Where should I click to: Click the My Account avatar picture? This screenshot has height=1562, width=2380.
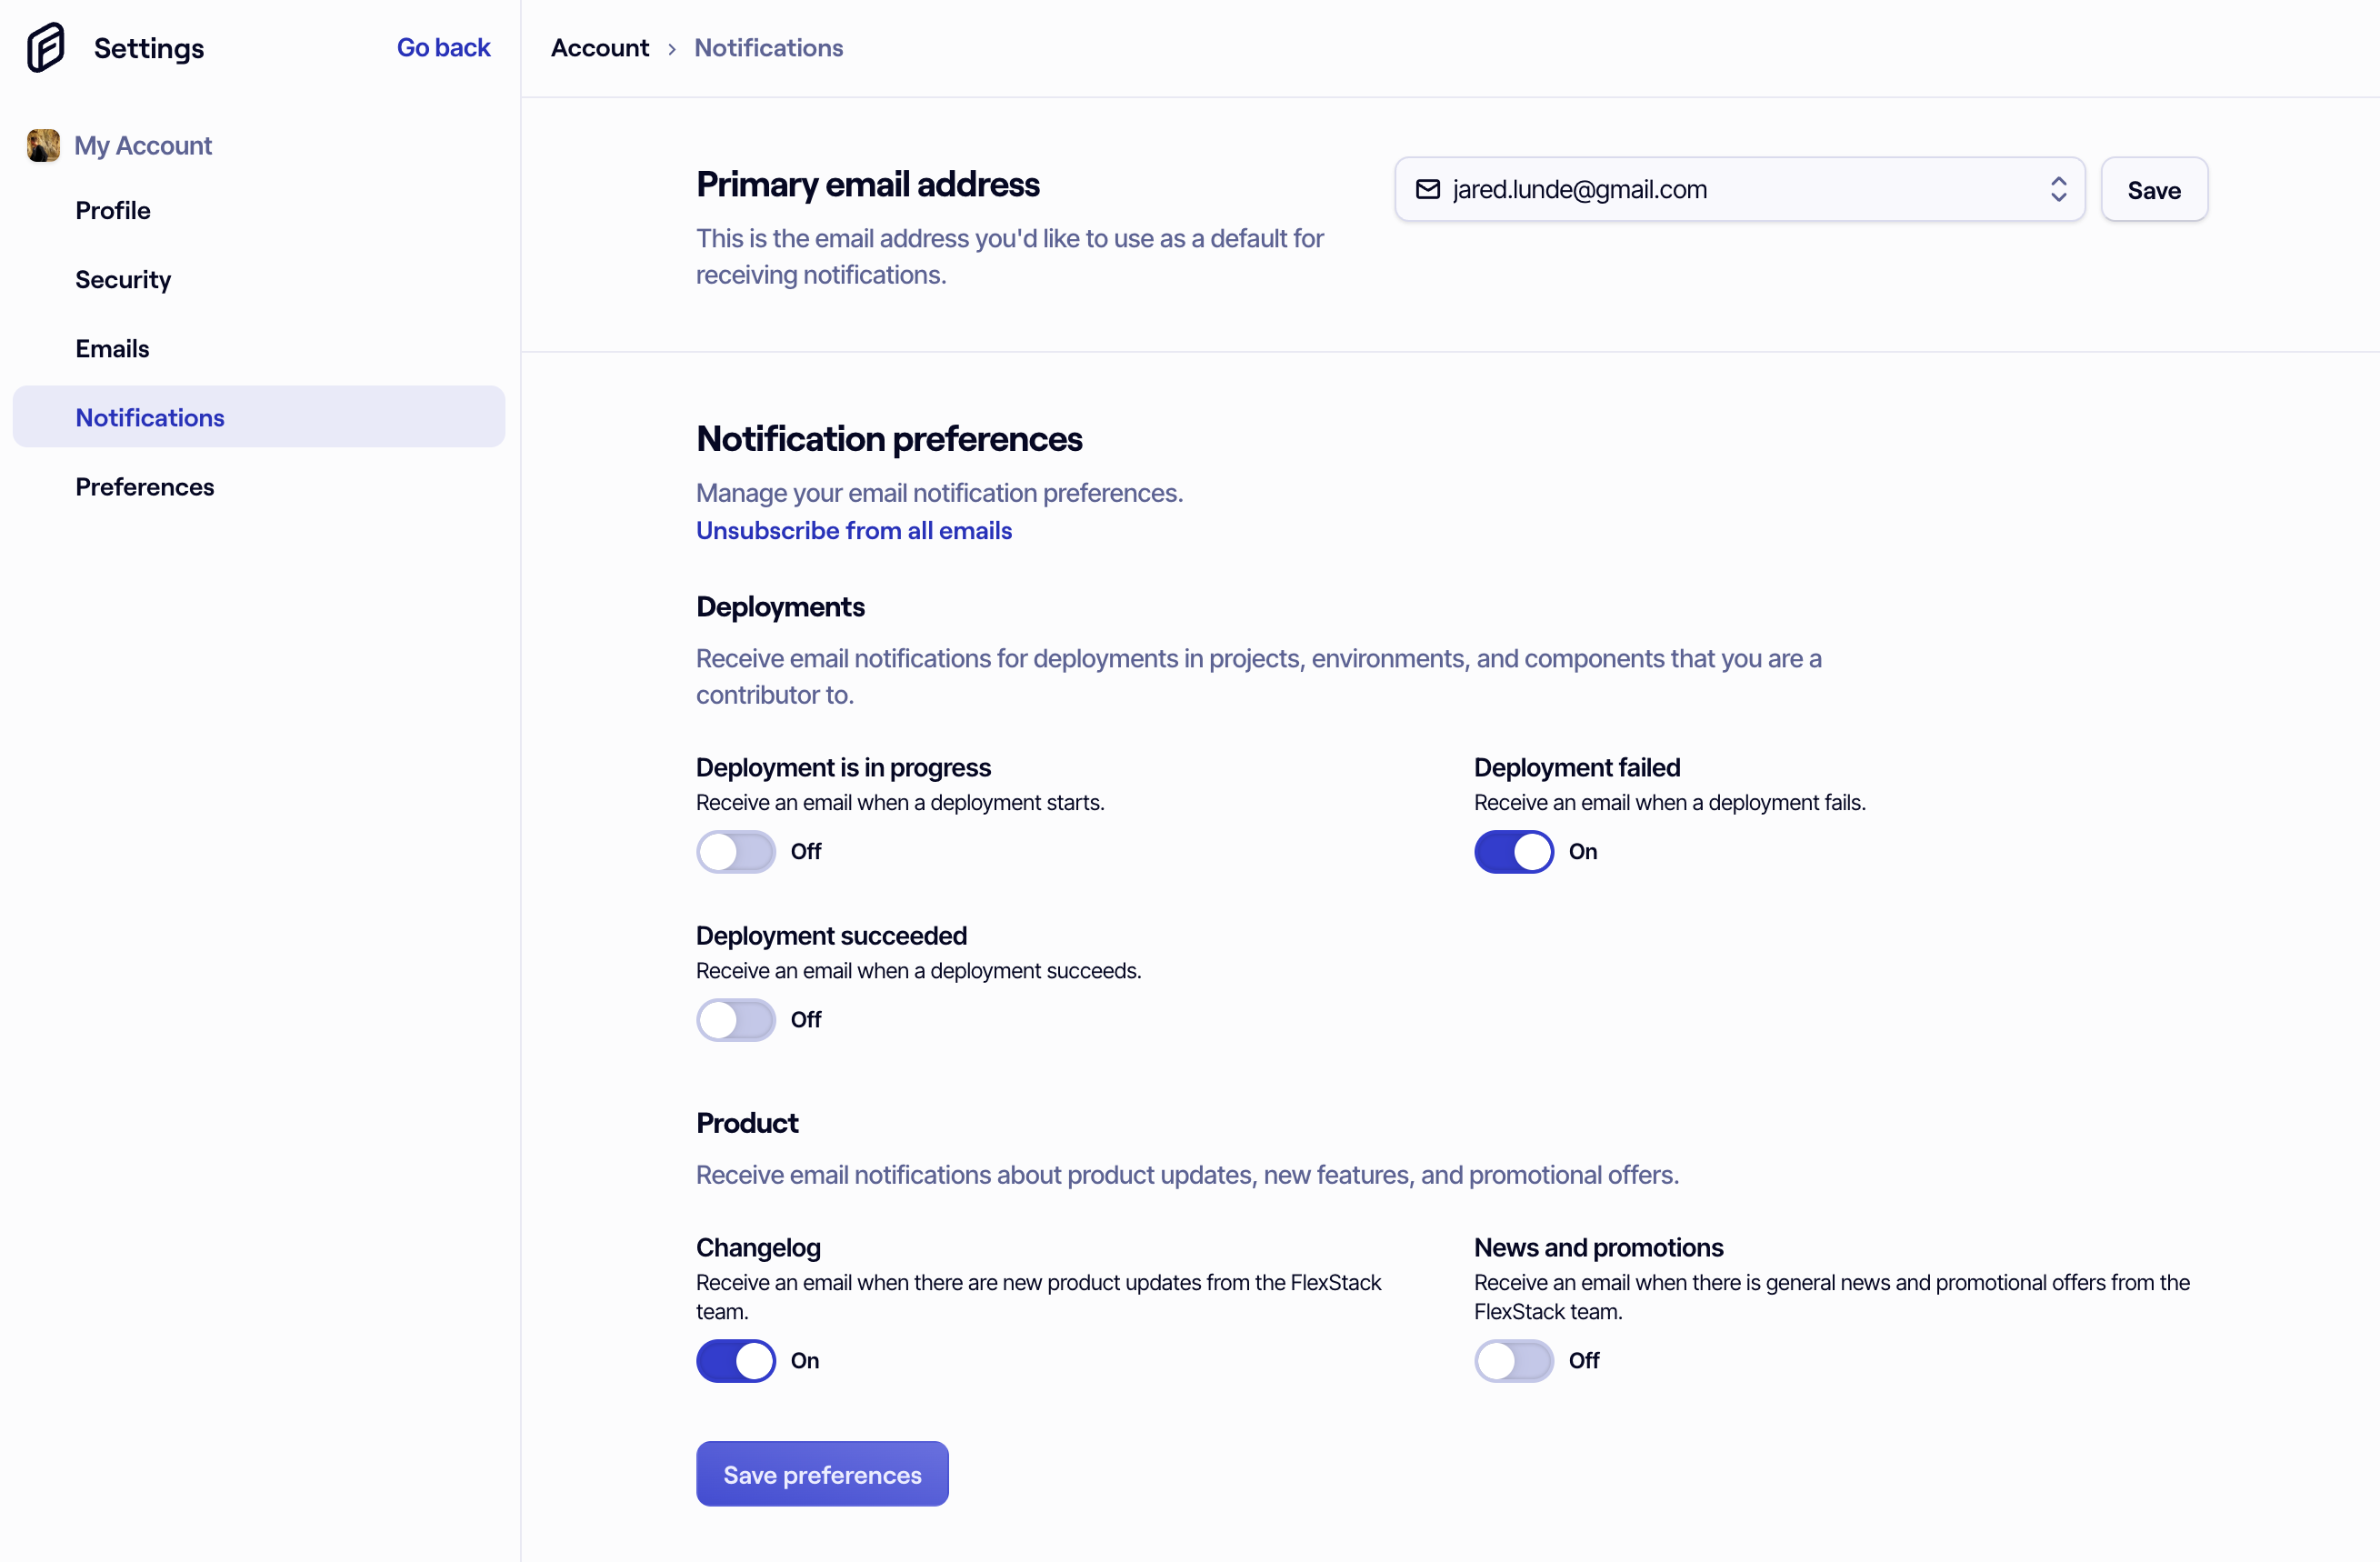pos(43,145)
